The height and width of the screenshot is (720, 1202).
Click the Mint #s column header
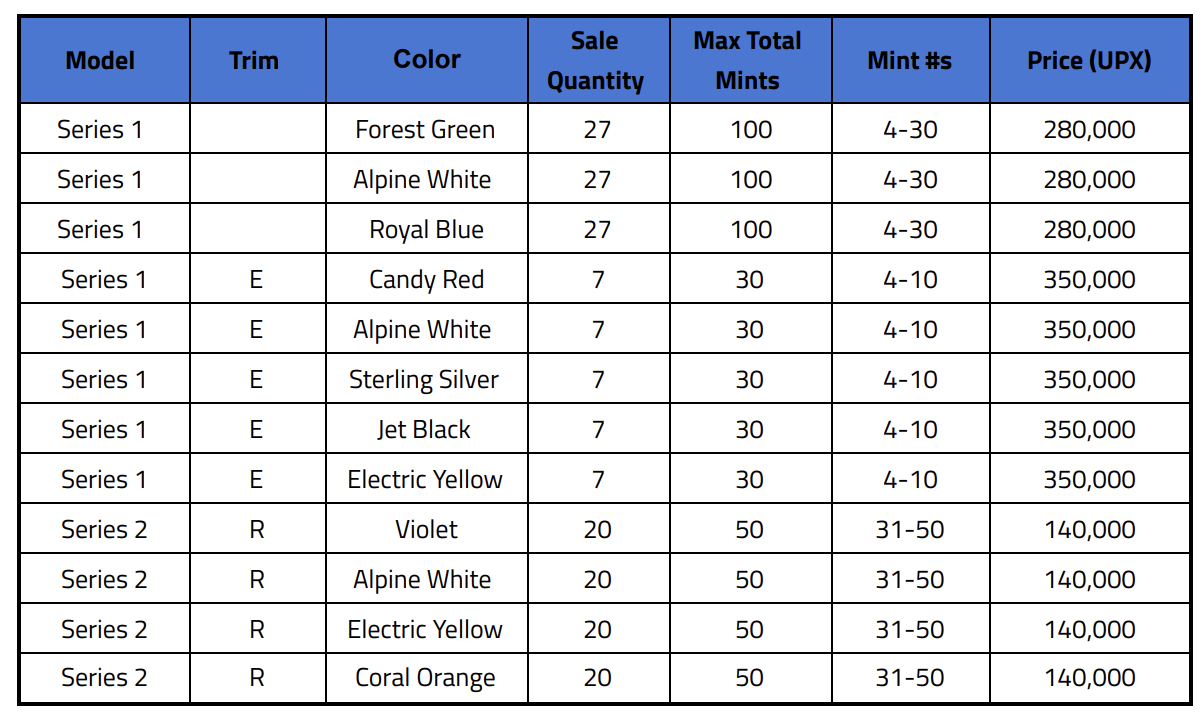pyautogui.click(x=910, y=60)
